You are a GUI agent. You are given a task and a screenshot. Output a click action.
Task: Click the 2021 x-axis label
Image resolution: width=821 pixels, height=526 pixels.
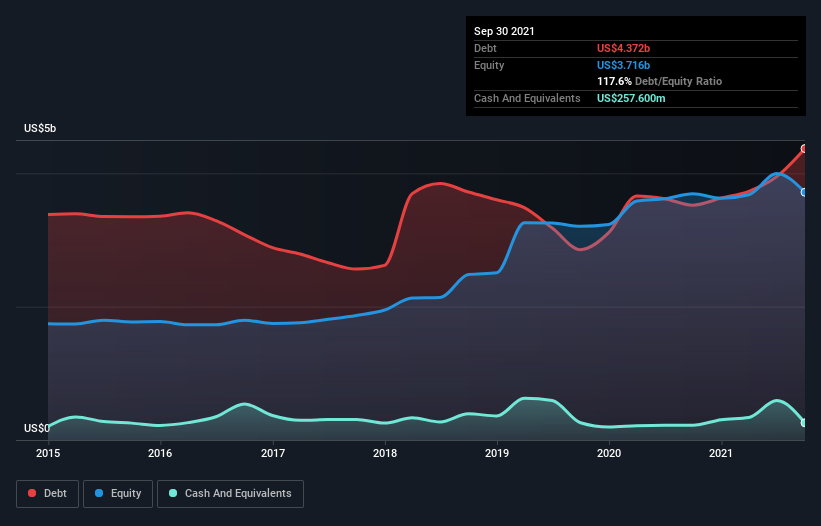[x=721, y=453]
